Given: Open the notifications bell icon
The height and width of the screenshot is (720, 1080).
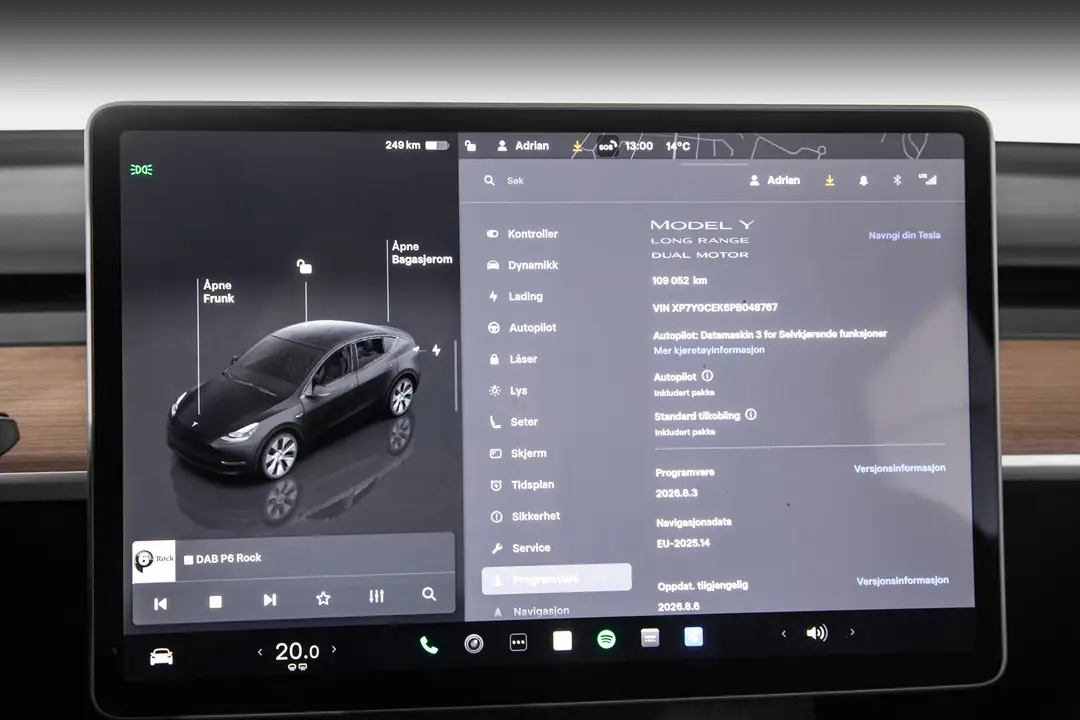Looking at the screenshot, I should click(863, 181).
